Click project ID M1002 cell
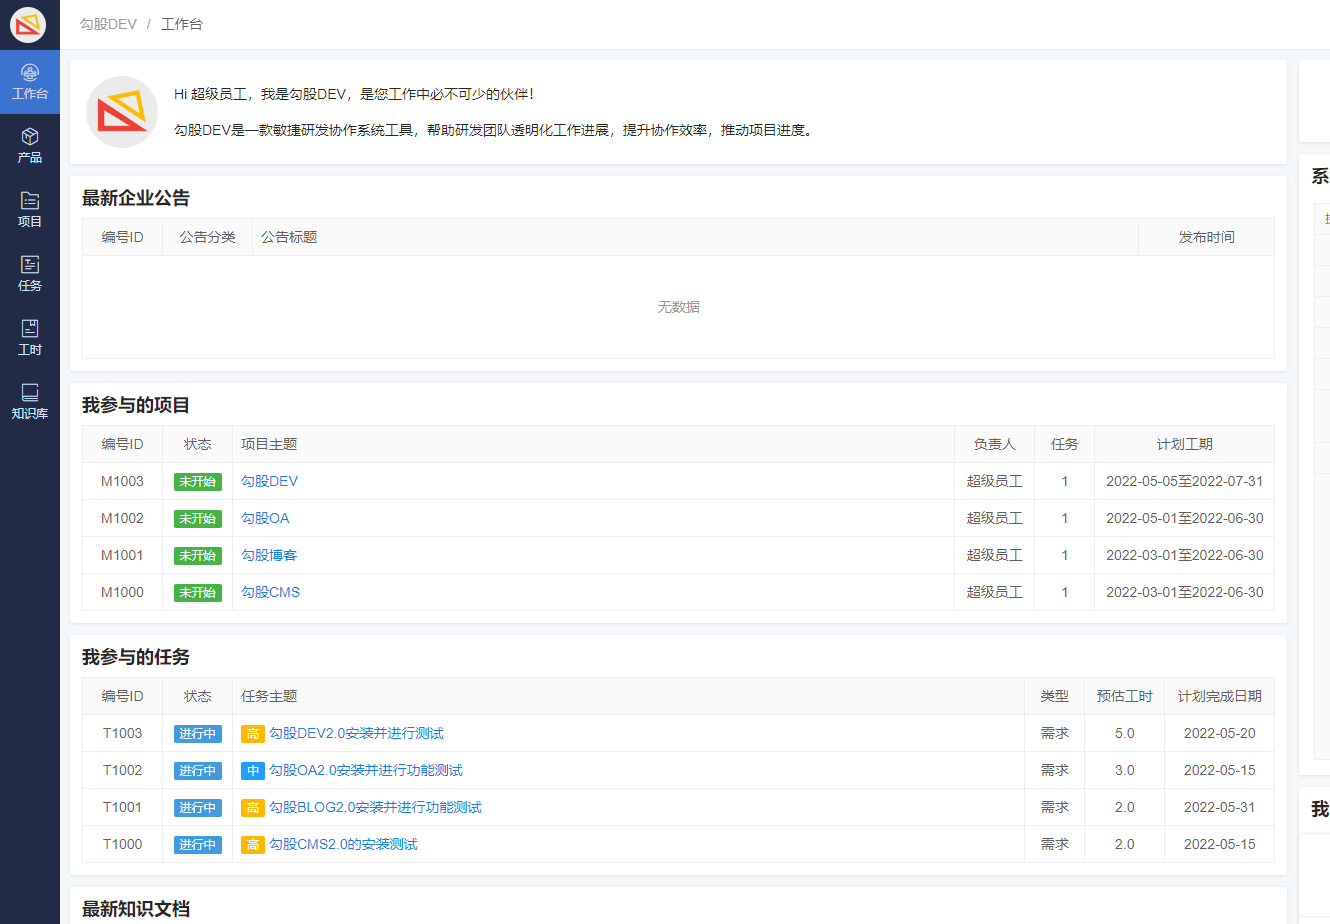This screenshot has height=924, width=1330. coord(122,518)
